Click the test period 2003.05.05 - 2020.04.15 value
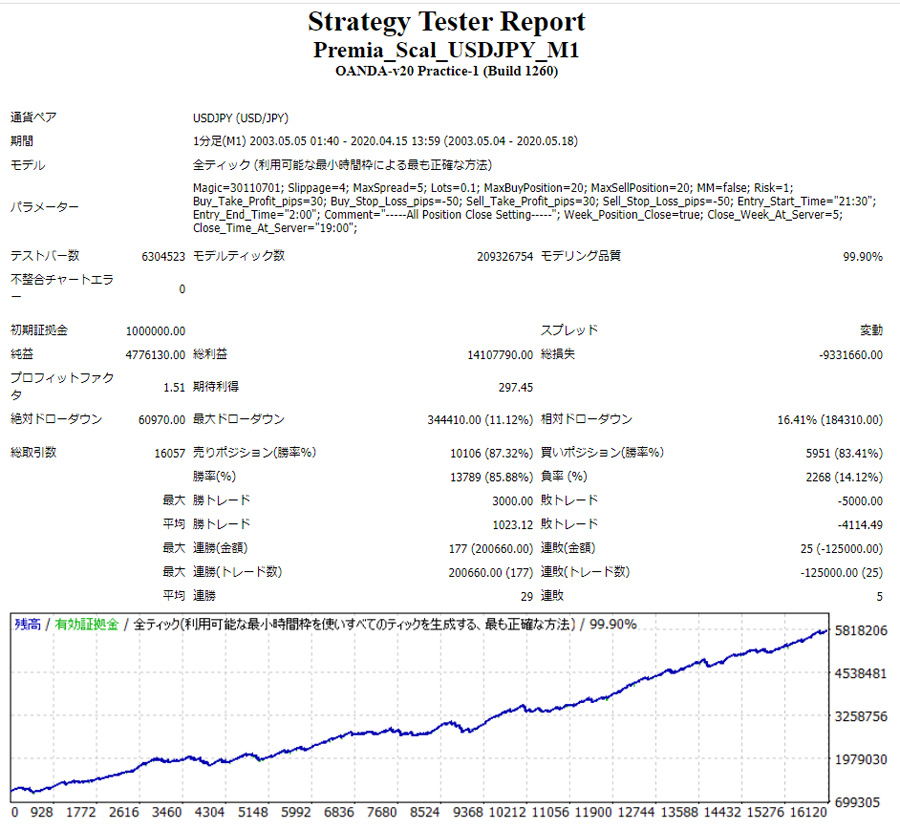This screenshot has height=829, width=900. (385, 141)
